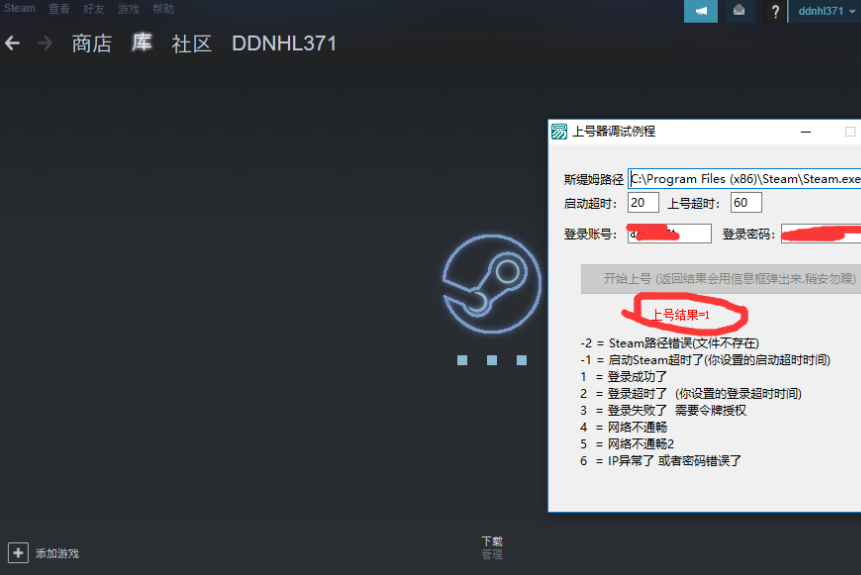This screenshot has height=575, width=861.
Task: Expand the ddnhl371 account dropdown
Action: 825,11
